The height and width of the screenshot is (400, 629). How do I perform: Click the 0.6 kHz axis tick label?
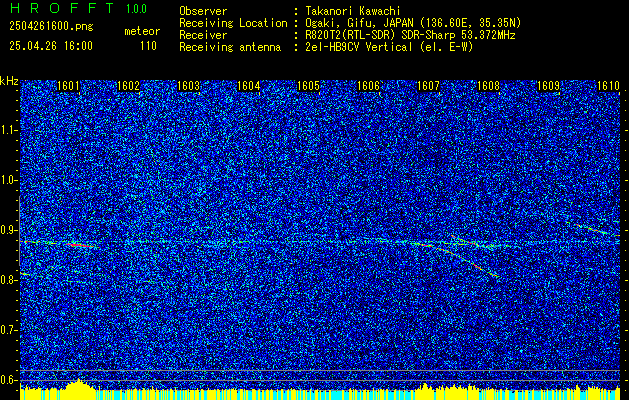[8, 380]
